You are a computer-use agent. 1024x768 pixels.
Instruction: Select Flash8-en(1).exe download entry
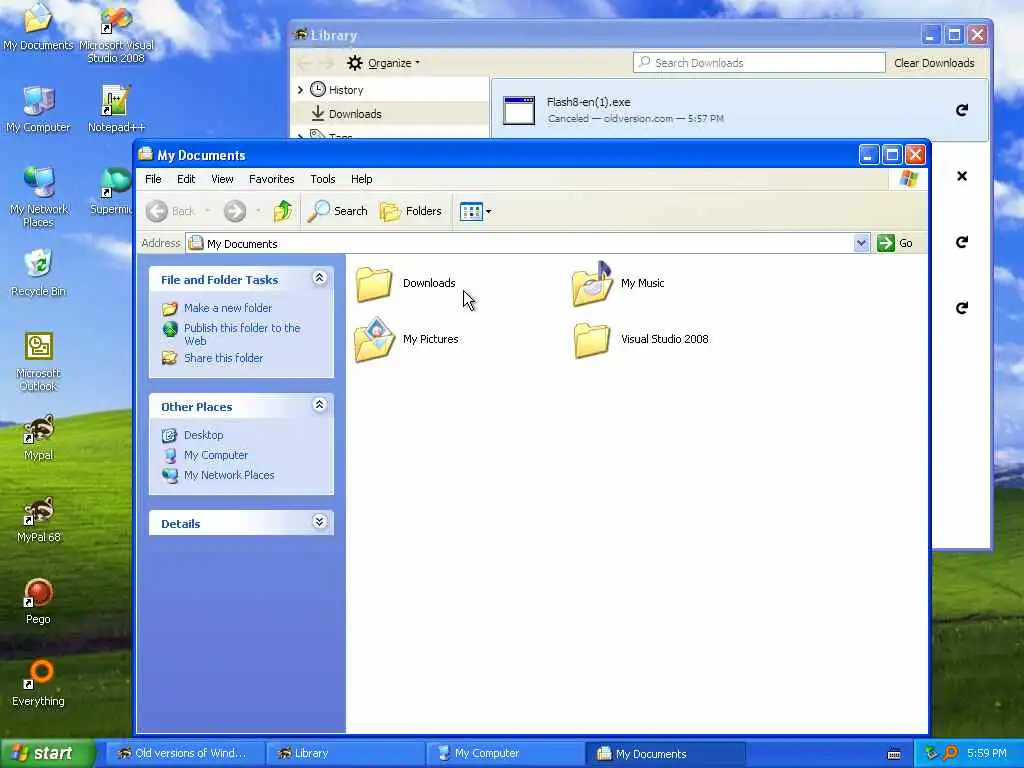pyautogui.click(x=739, y=110)
